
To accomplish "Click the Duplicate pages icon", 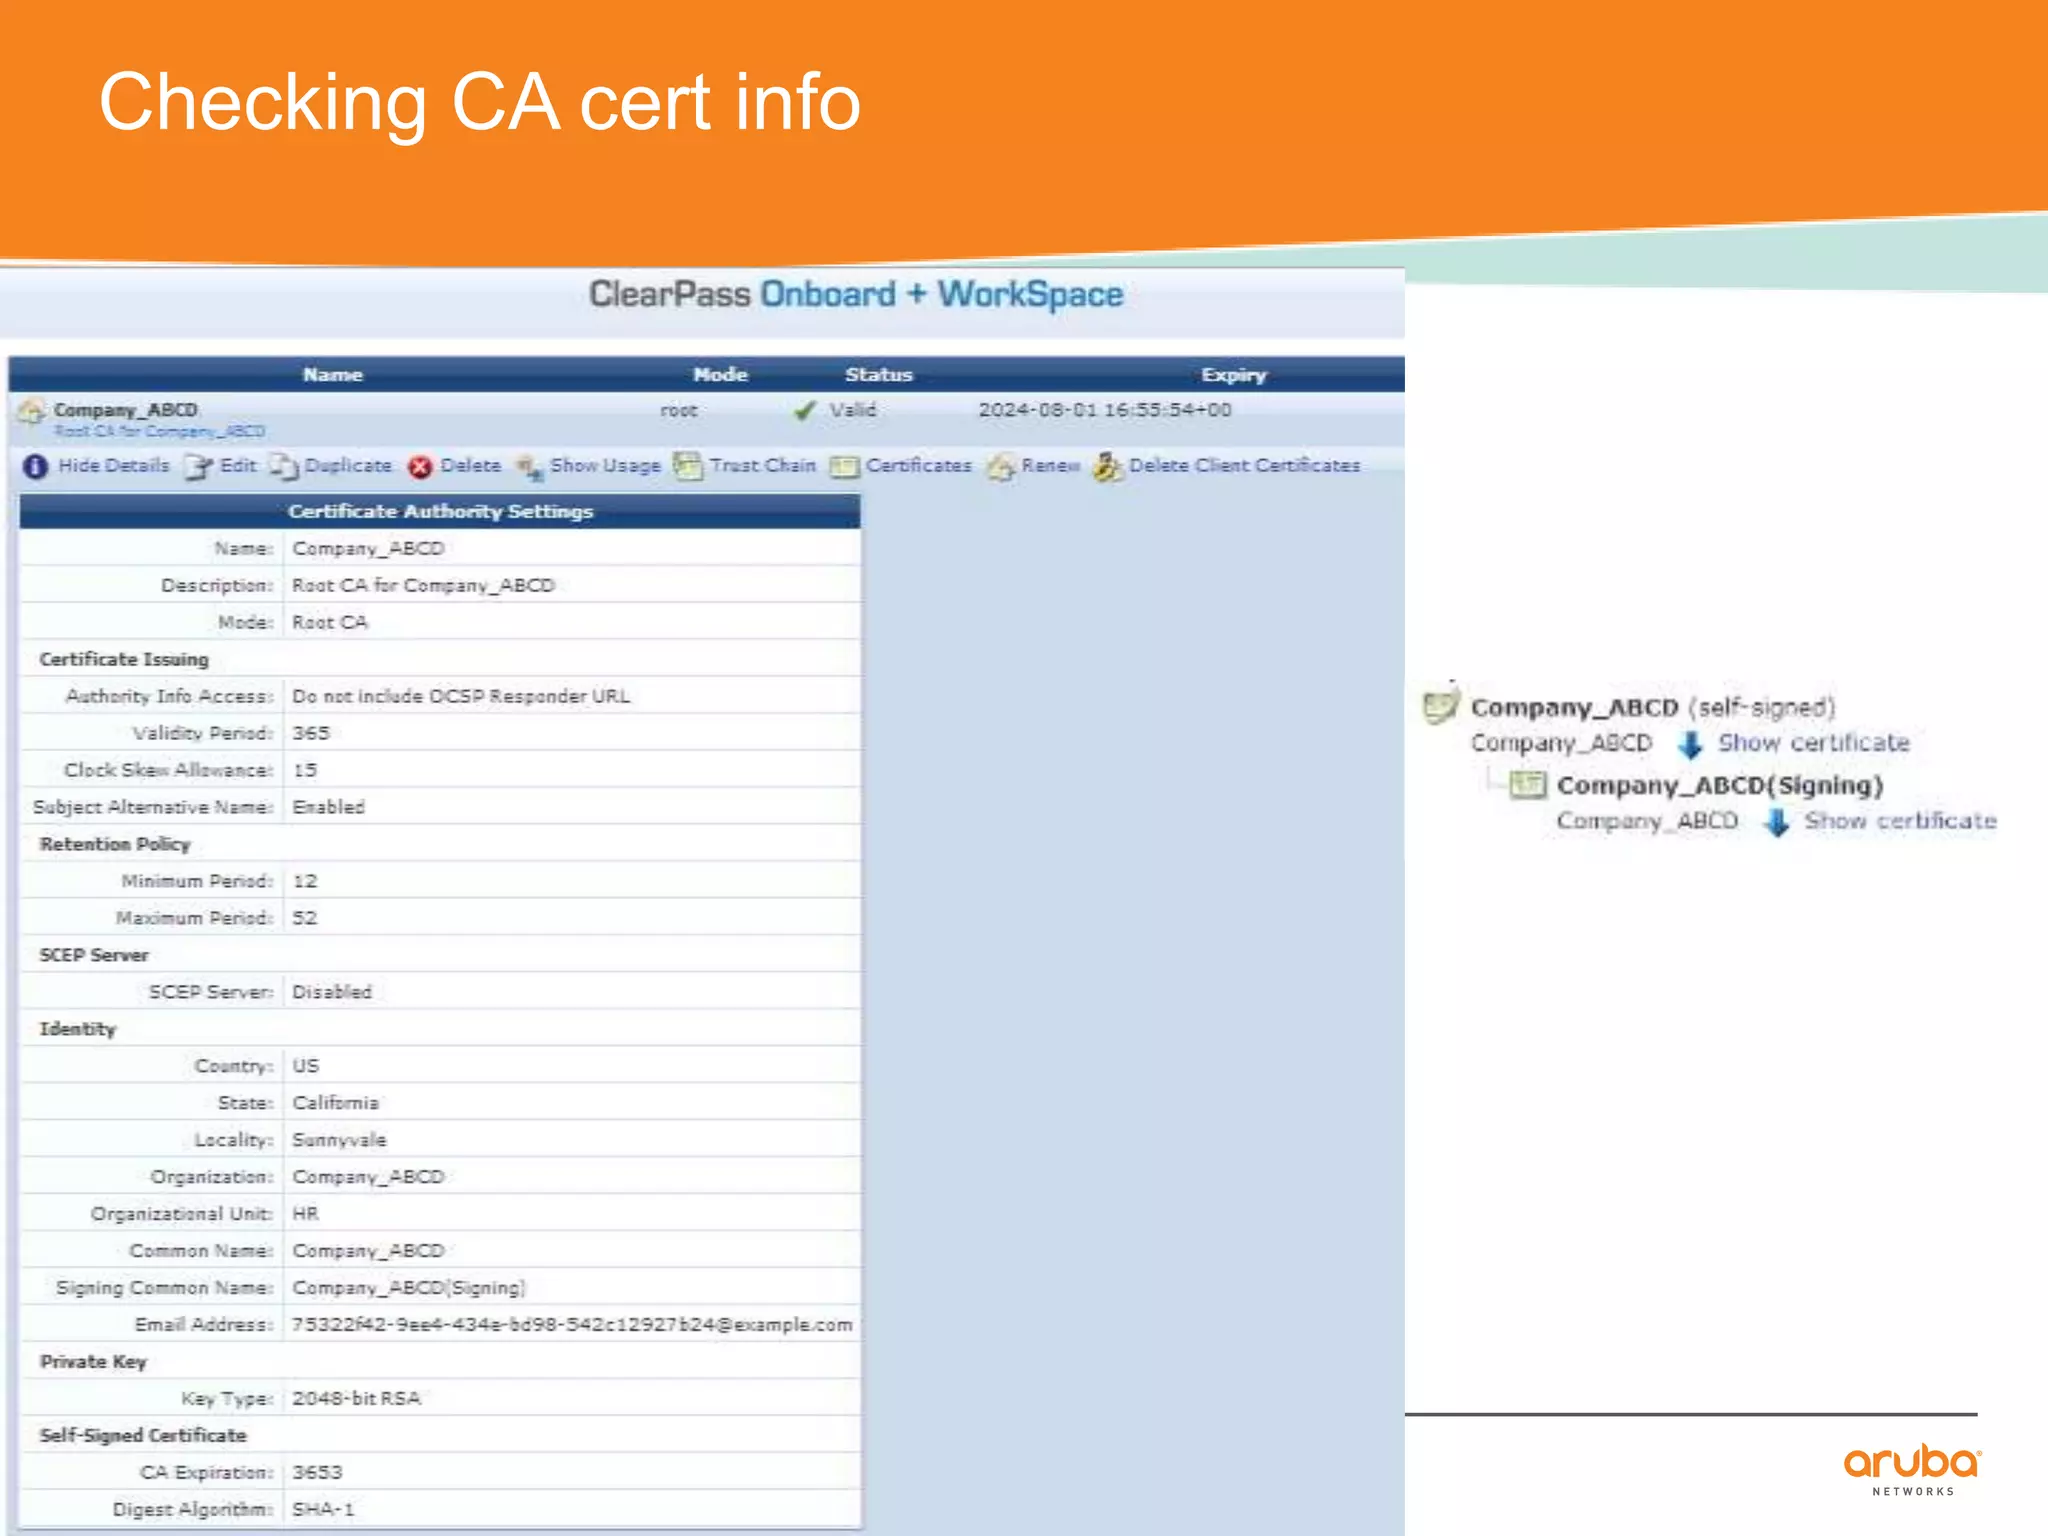I will (x=284, y=467).
